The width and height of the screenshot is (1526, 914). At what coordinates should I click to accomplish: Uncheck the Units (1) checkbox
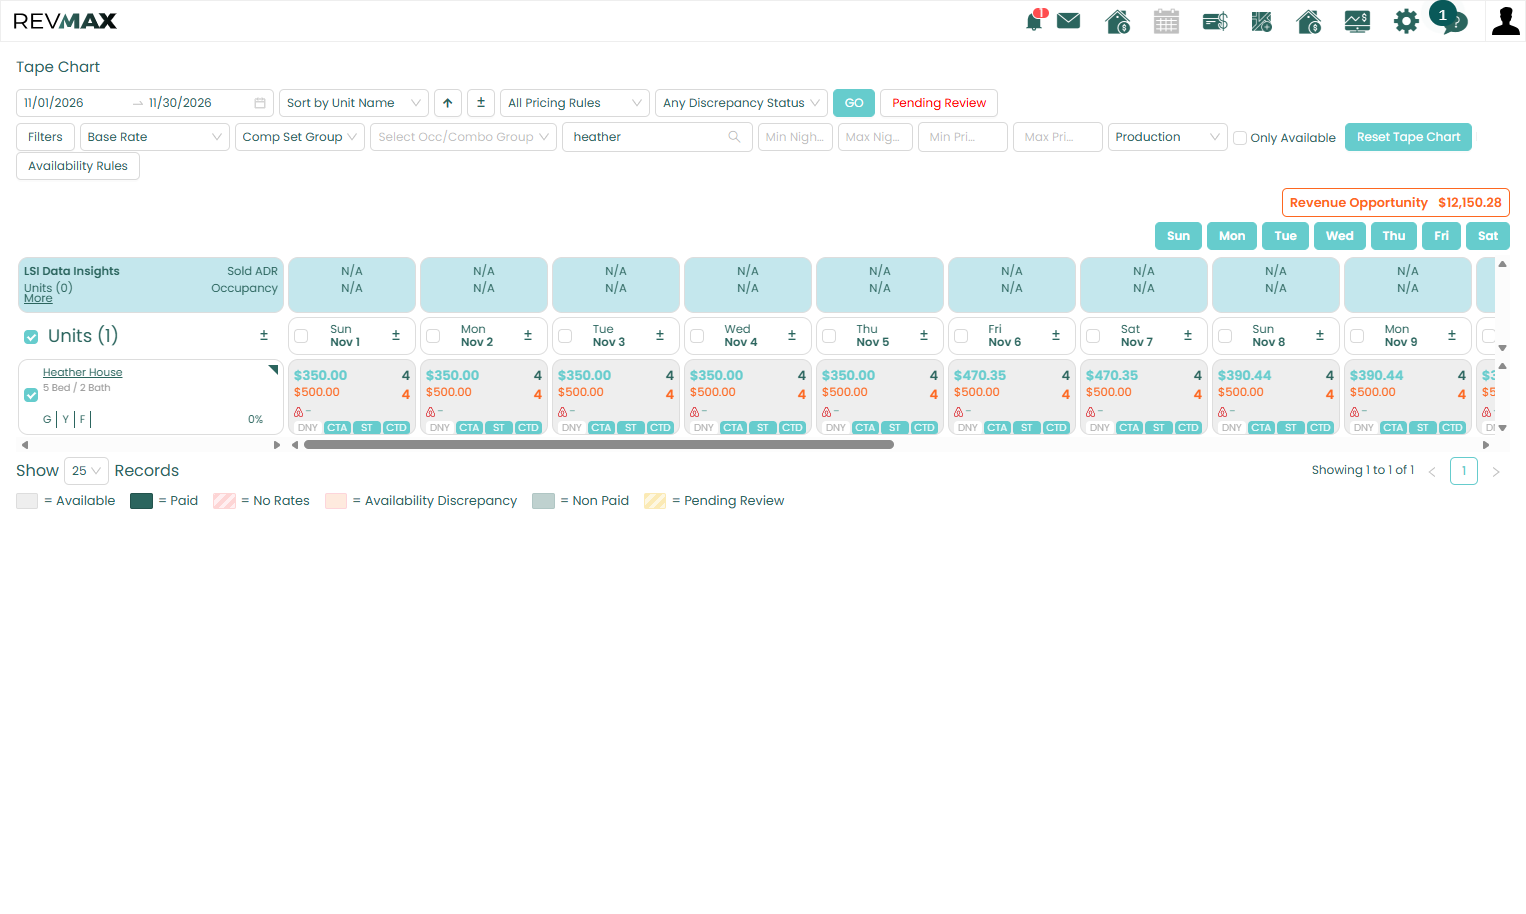(31, 337)
